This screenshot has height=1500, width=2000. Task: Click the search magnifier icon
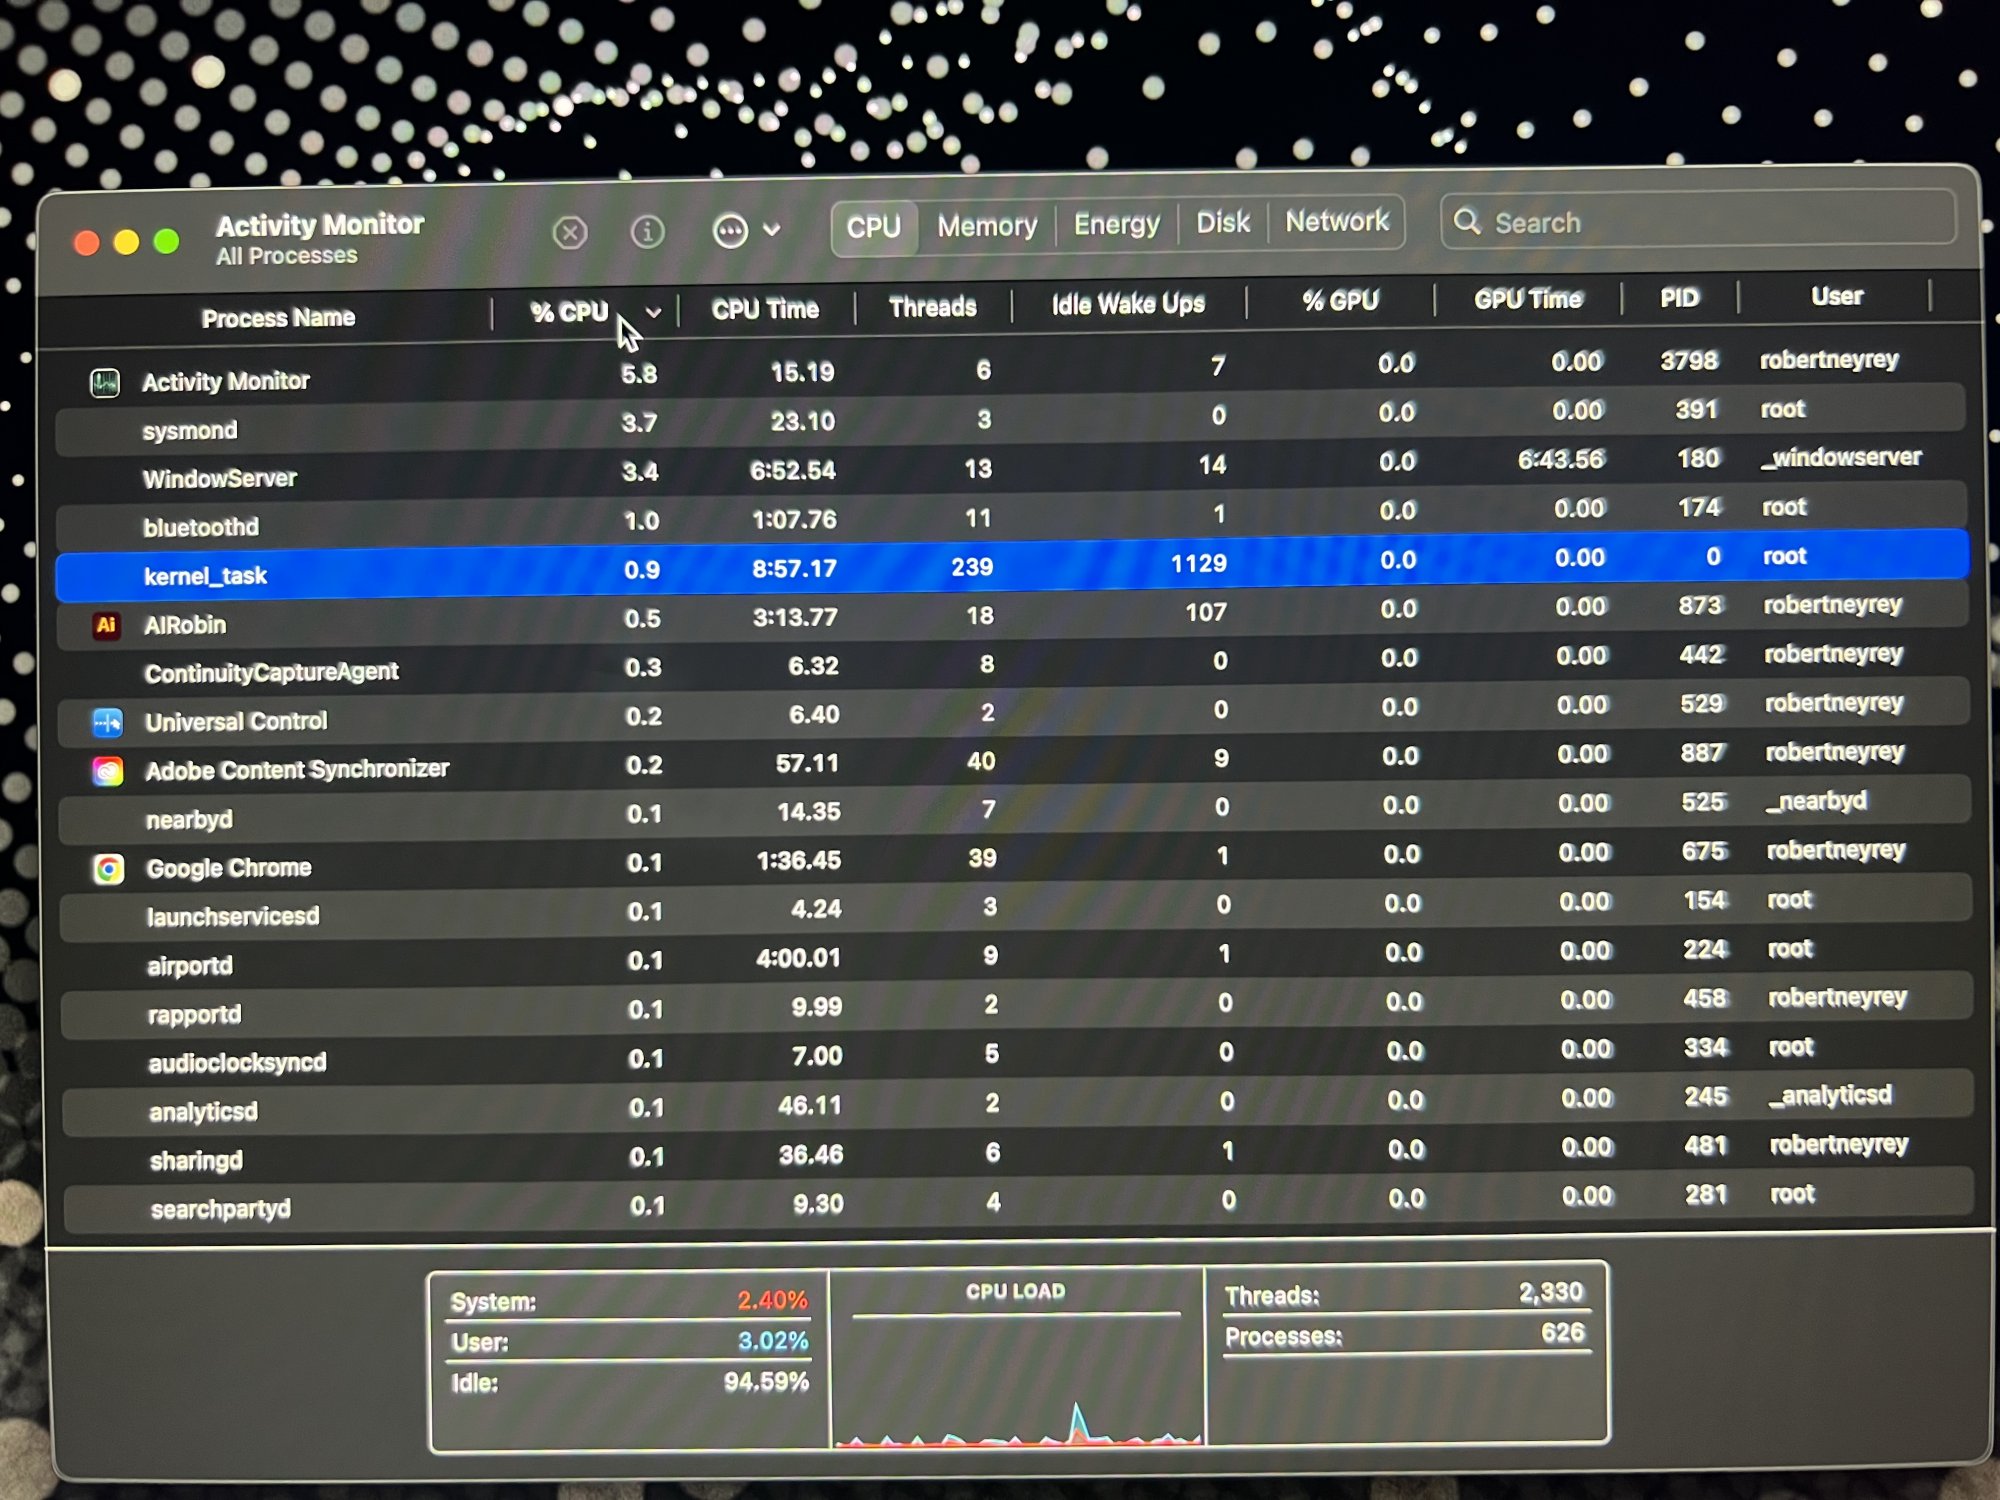1467,221
